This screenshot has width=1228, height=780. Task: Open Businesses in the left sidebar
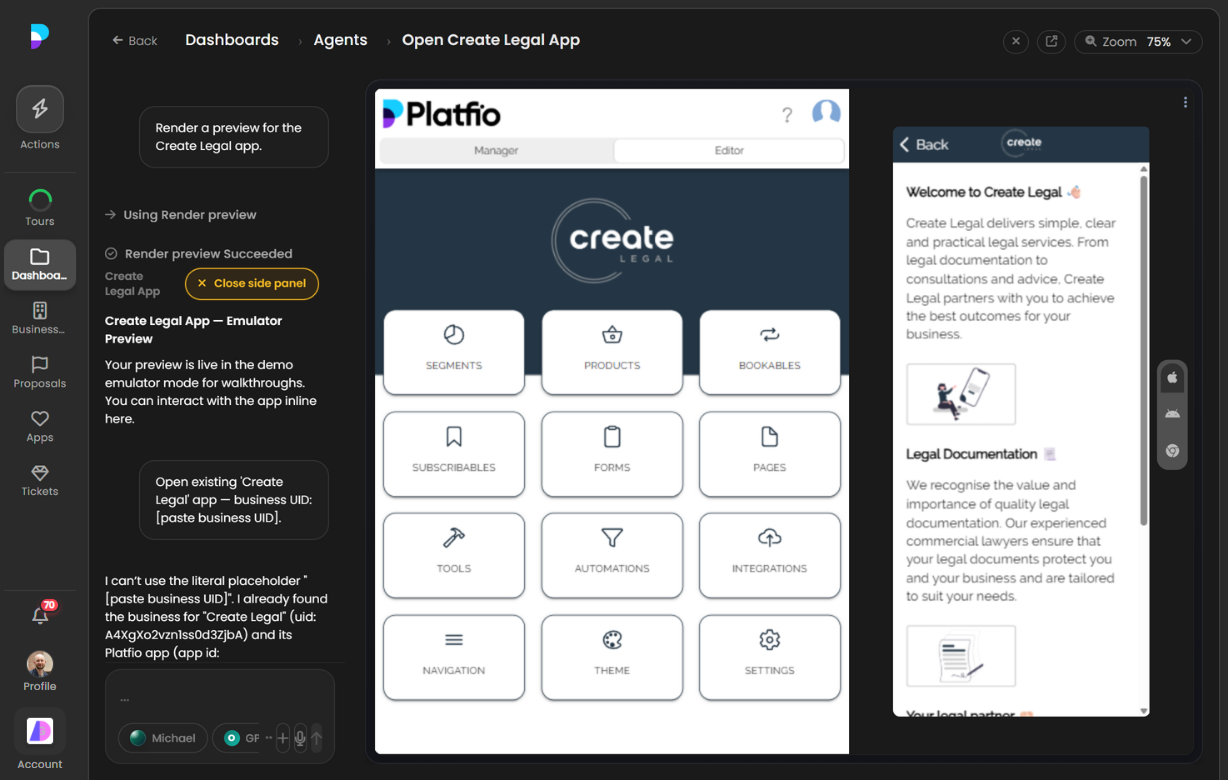[x=40, y=318]
